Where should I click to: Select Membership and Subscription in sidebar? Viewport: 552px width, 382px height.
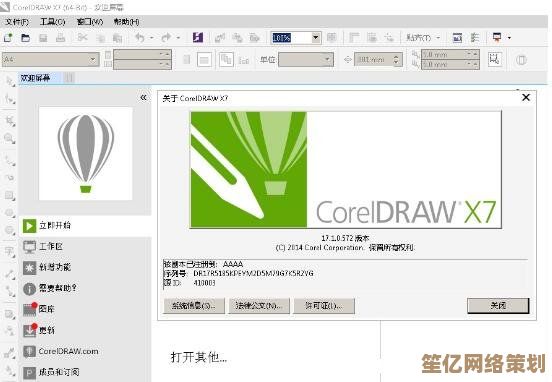click(84, 372)
